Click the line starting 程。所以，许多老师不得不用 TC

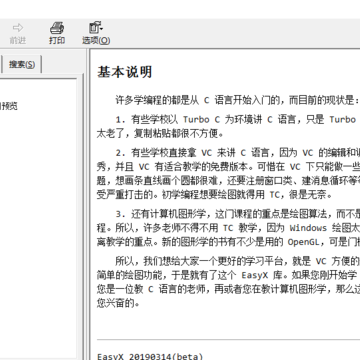click(x=228, y=228)
